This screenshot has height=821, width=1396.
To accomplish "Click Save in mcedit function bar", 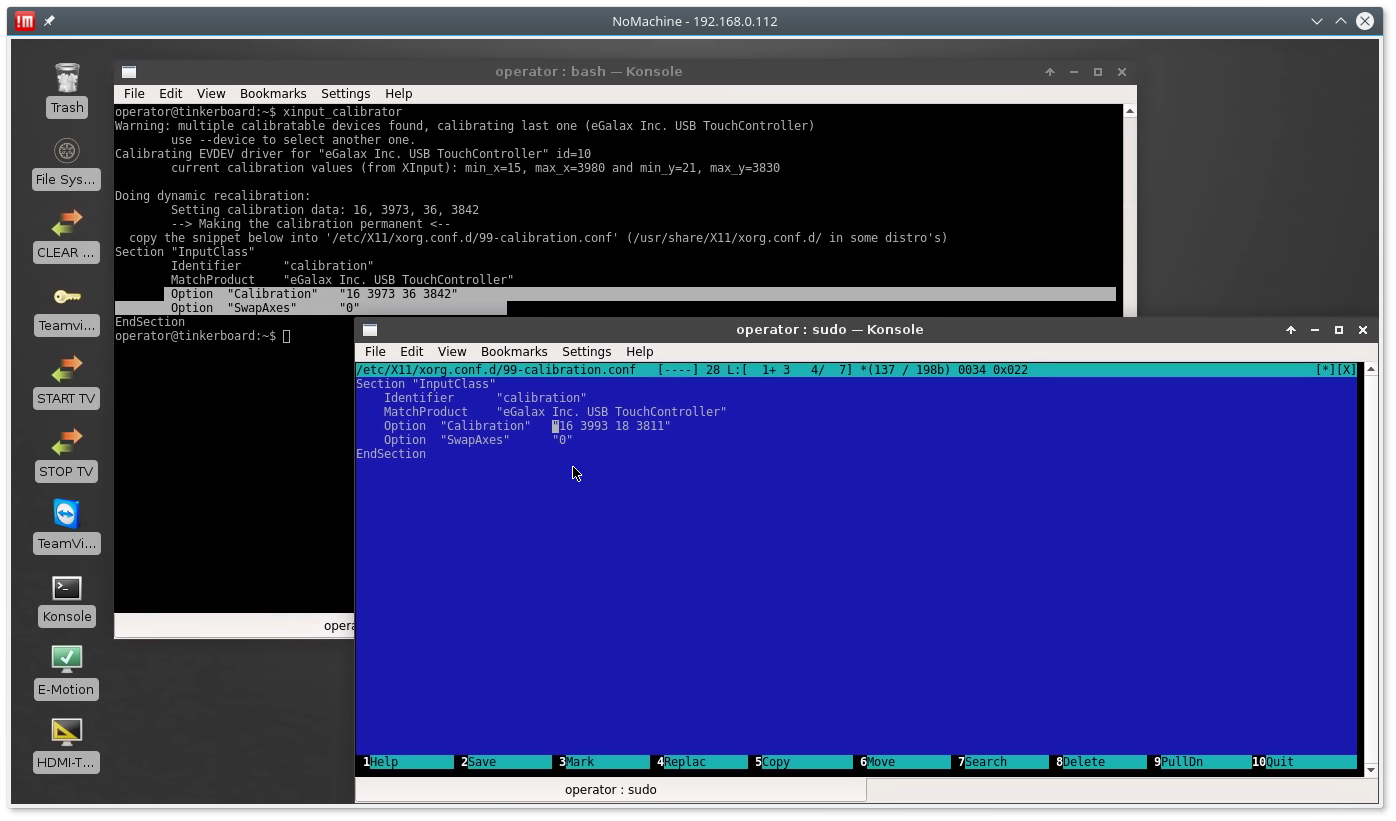I will 482,762.
